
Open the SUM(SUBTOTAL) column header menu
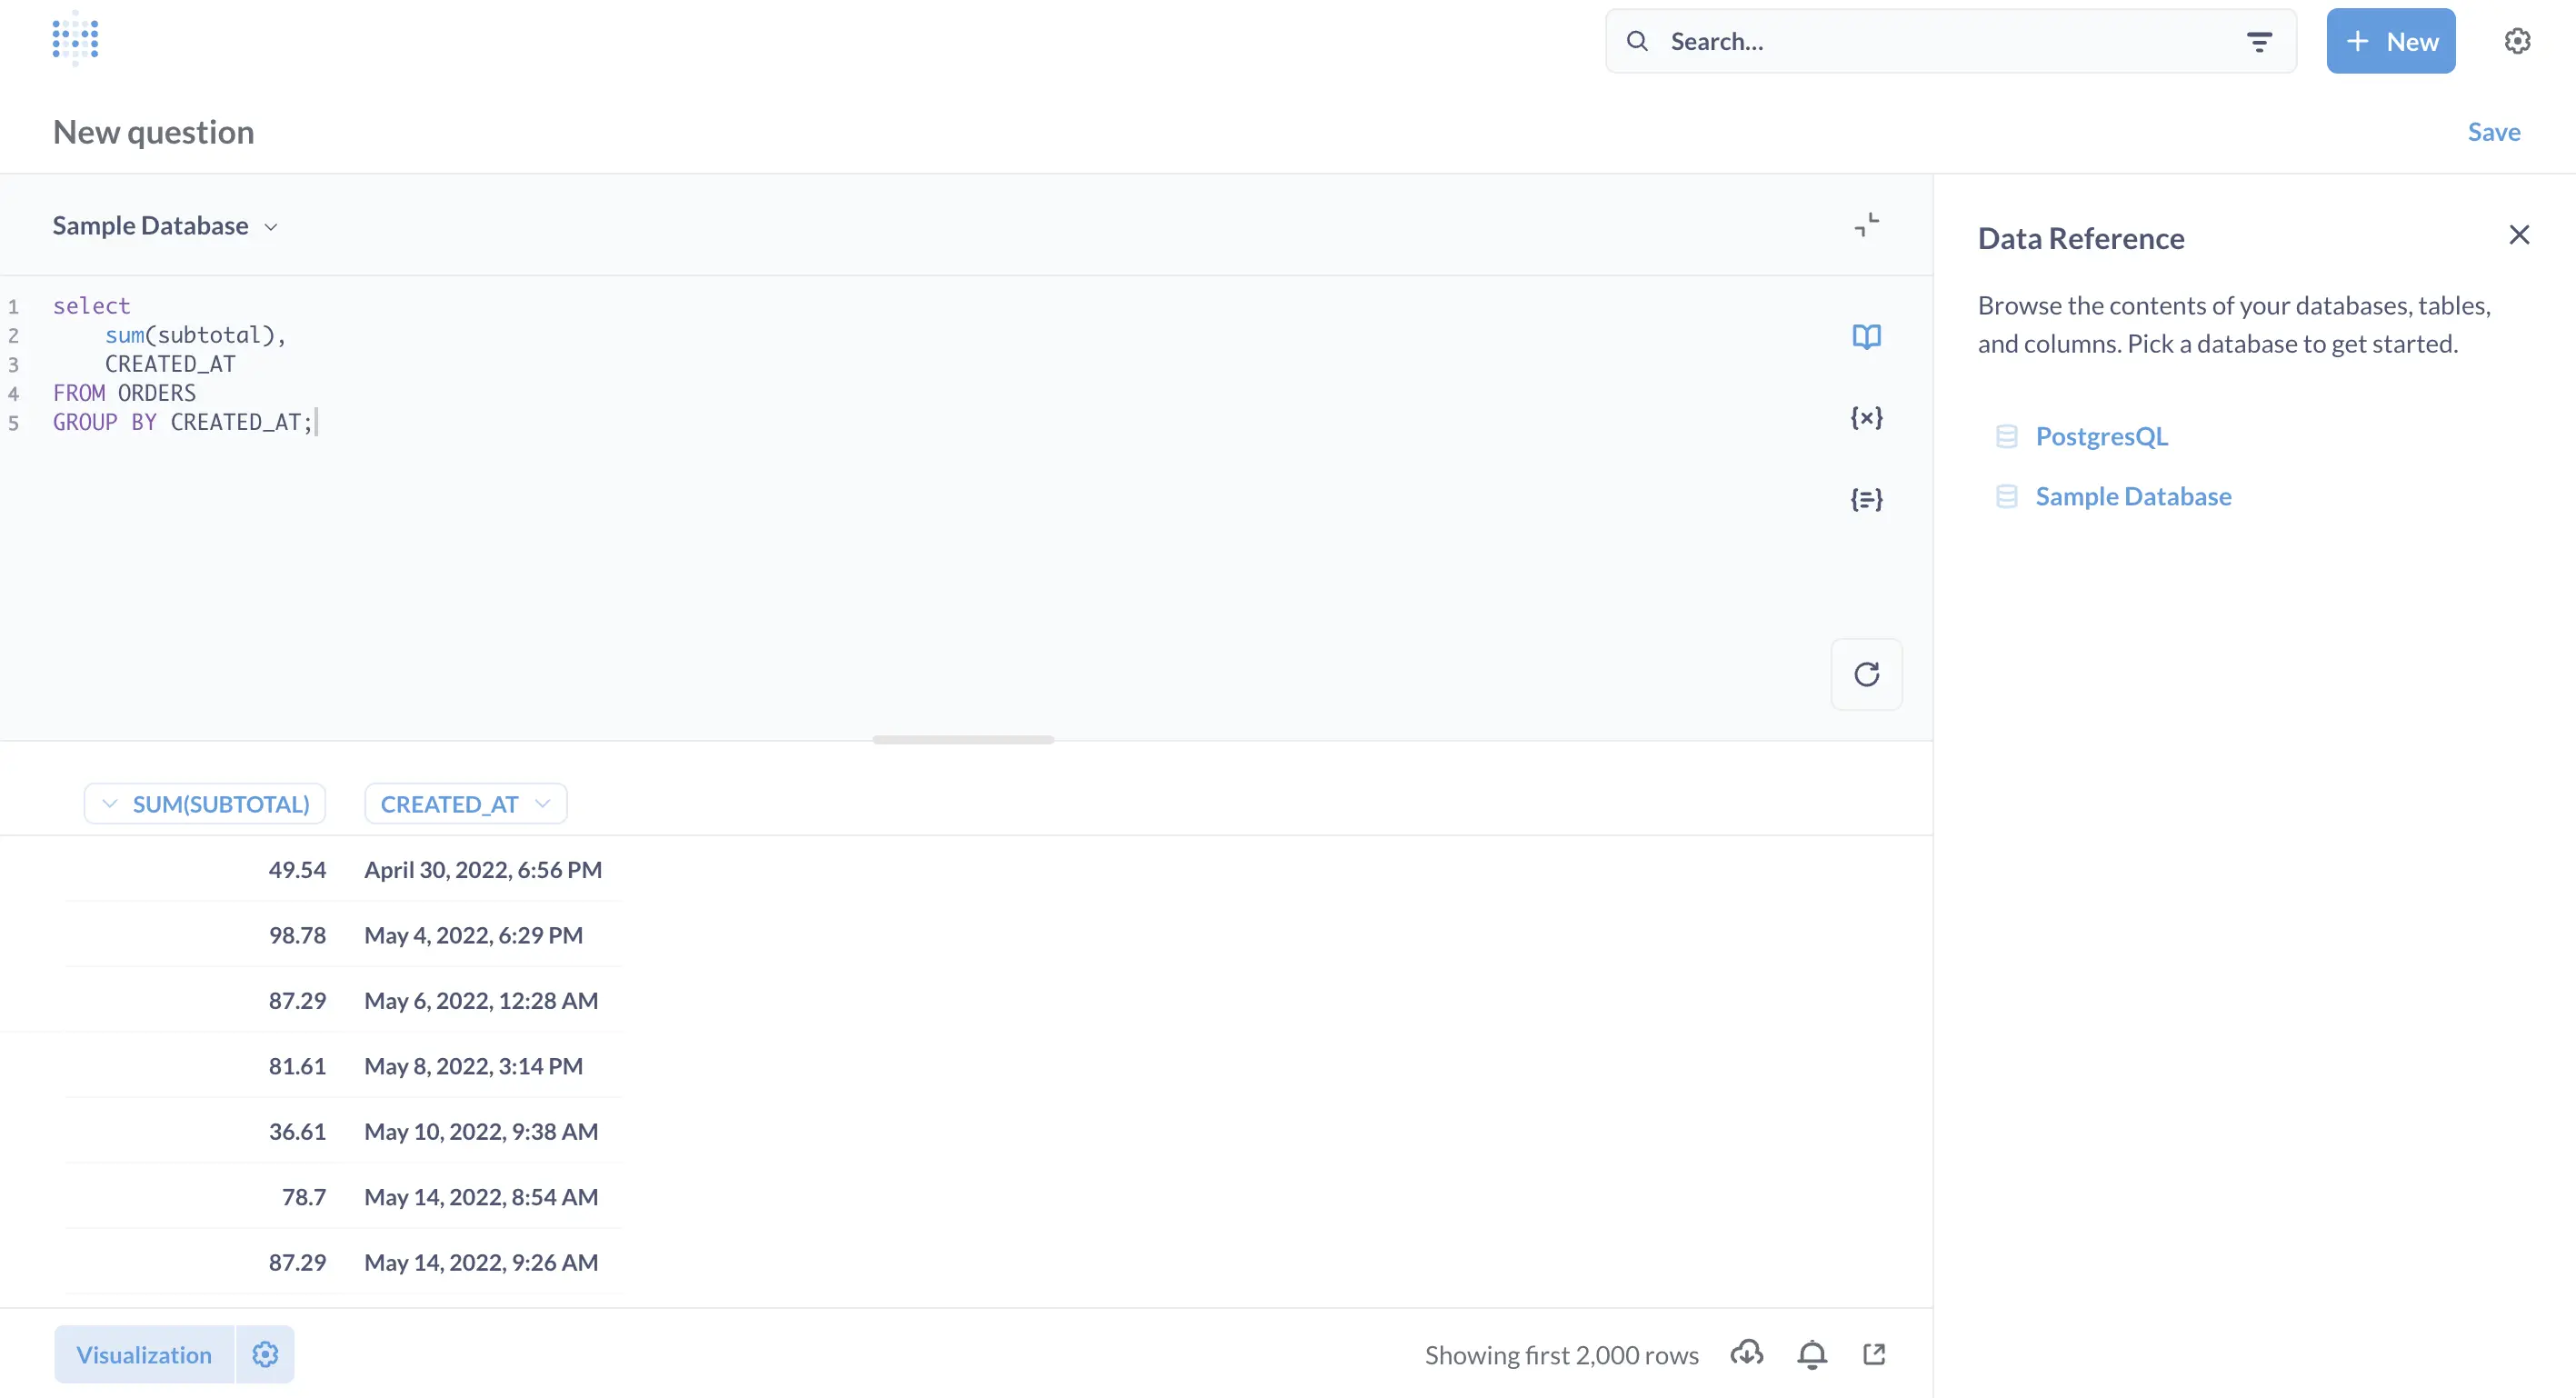point(205,804)
